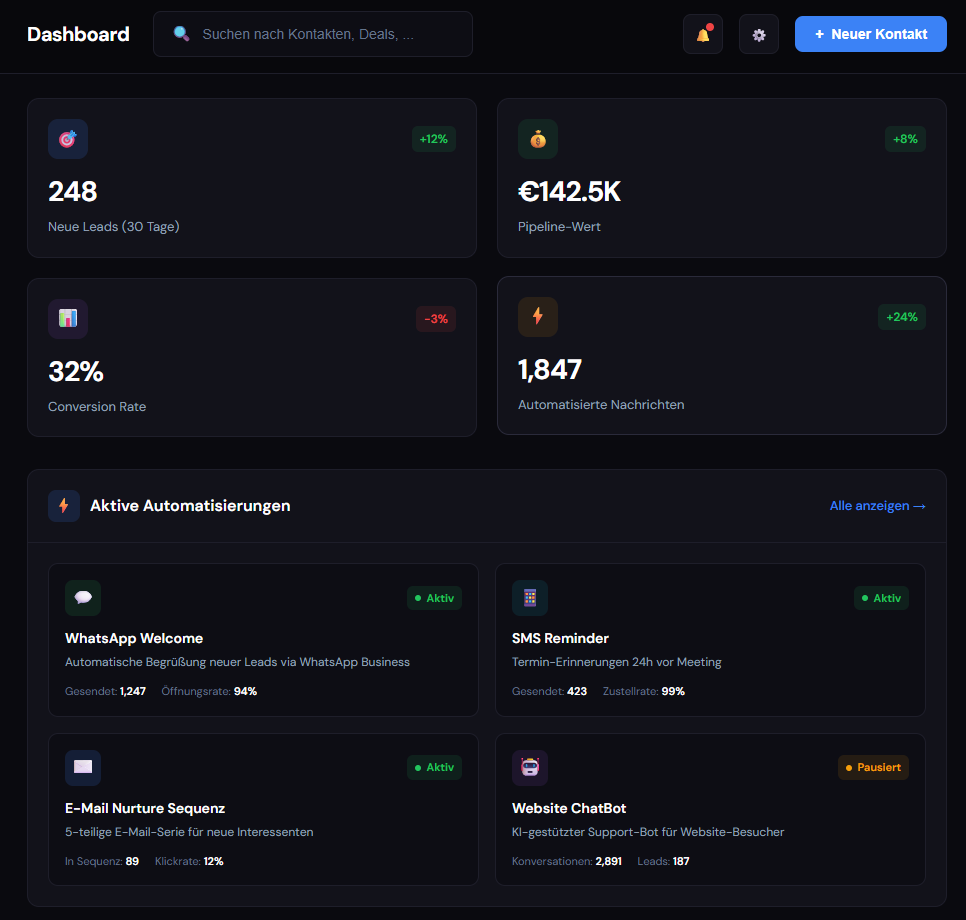Toggle Aktiv badge on E-Mail Nurture Sequenz
Screen dimensions: 966x920
[434, 768]
